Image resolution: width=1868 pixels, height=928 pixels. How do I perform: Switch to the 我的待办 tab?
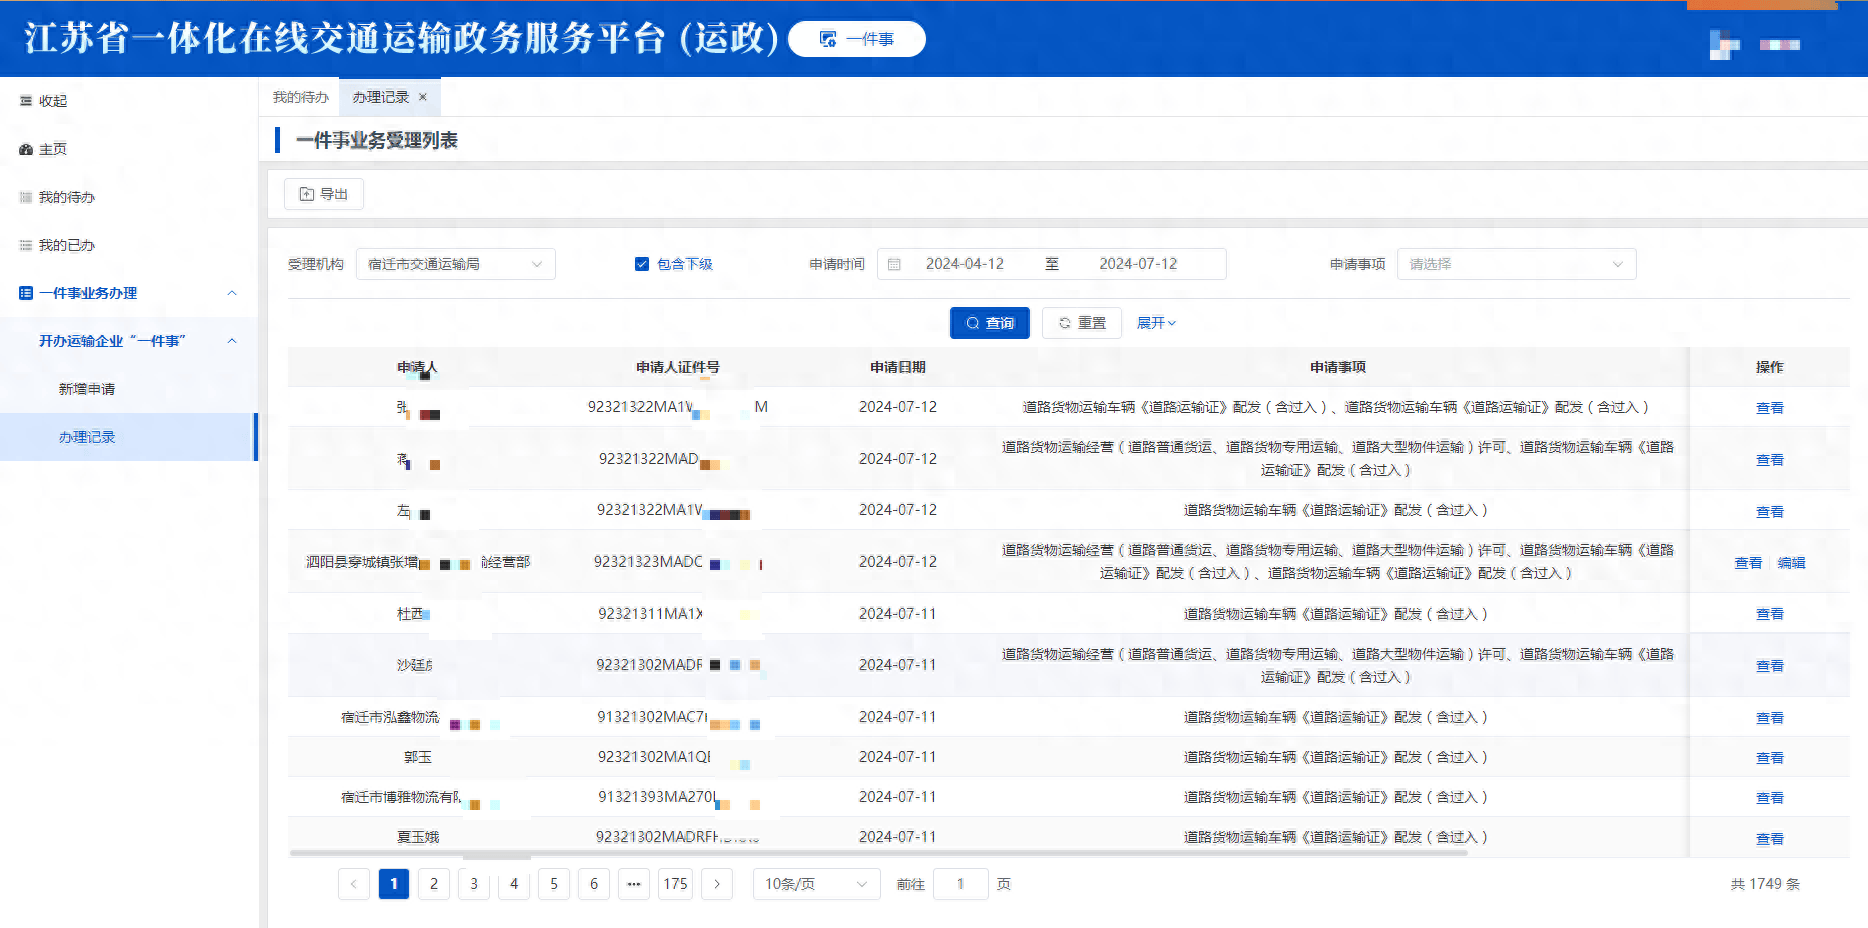point(300,96)
